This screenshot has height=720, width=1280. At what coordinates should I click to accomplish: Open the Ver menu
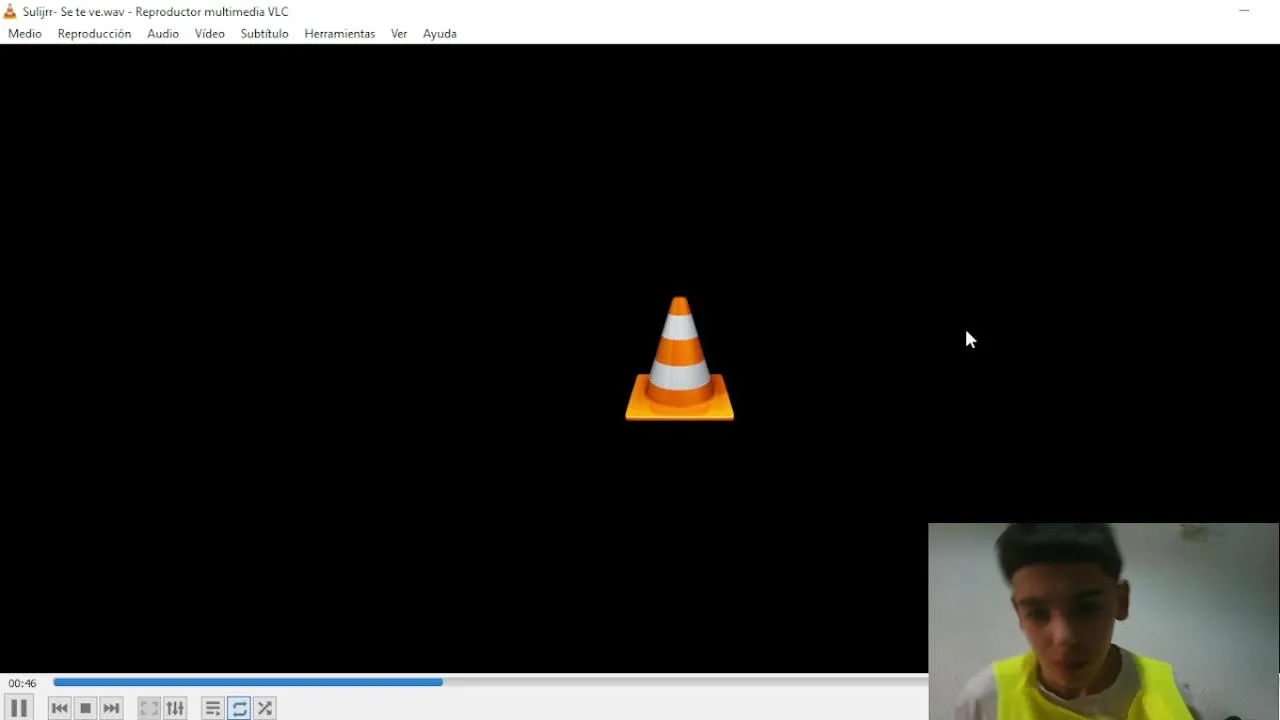point(399,34)
